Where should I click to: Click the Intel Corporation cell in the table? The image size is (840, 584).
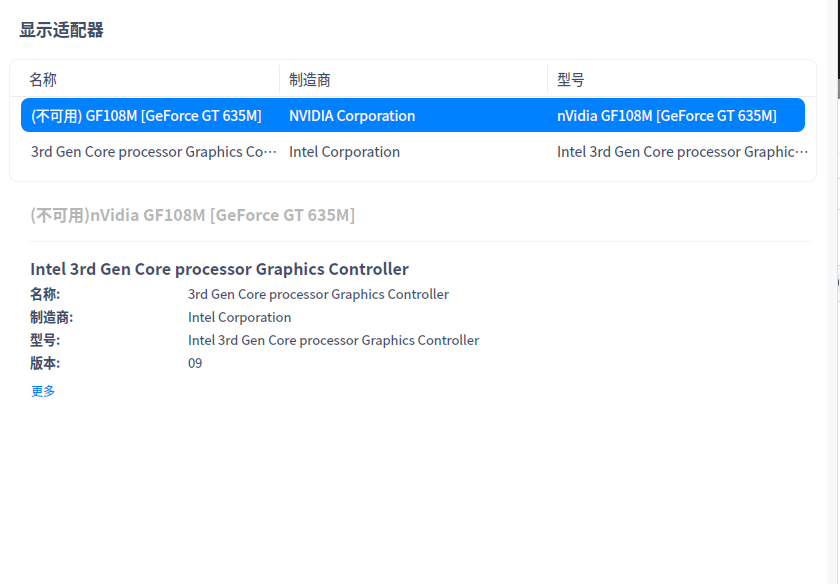click(344, 152)
